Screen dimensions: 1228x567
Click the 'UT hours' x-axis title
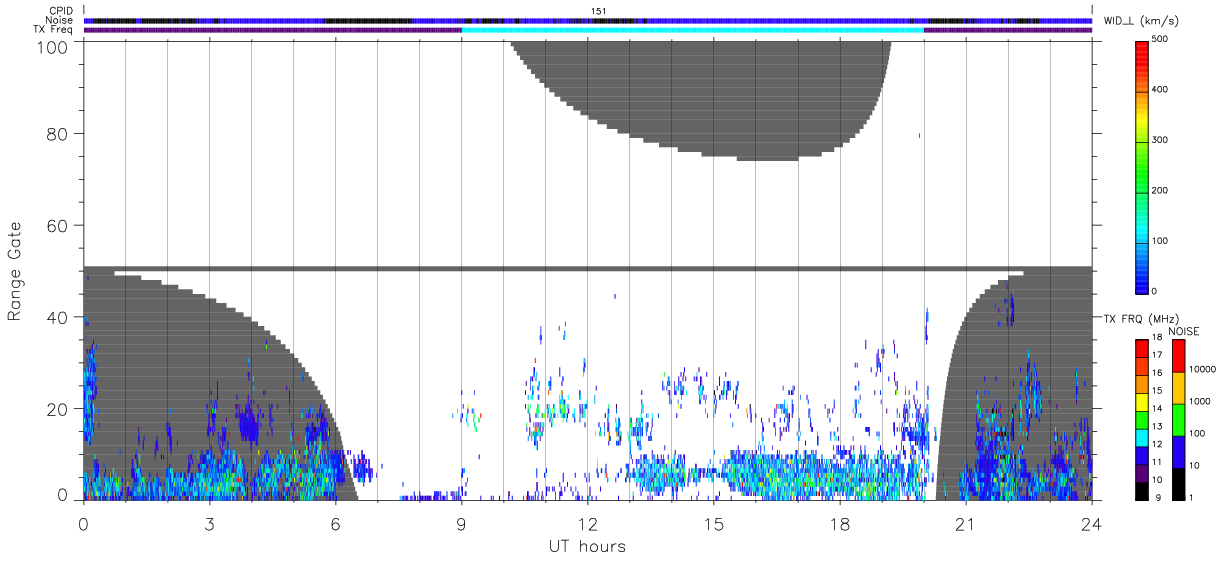(587, 546)
